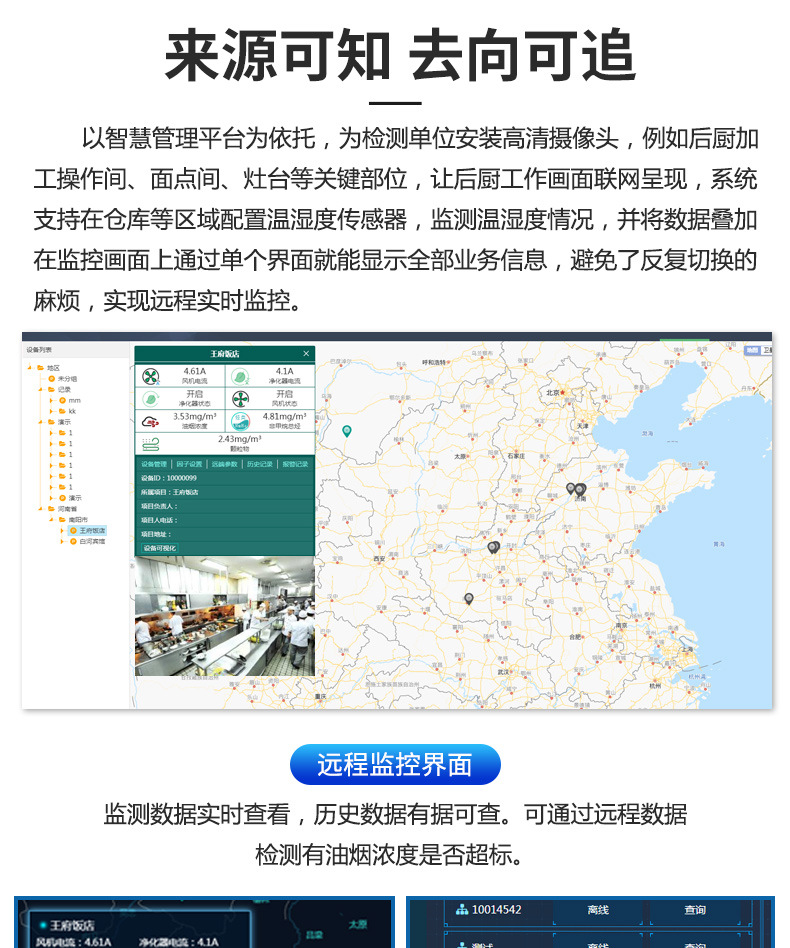Select the 南阳市 tree item
The width and height of the screenshot is (790, 948).
78,520
